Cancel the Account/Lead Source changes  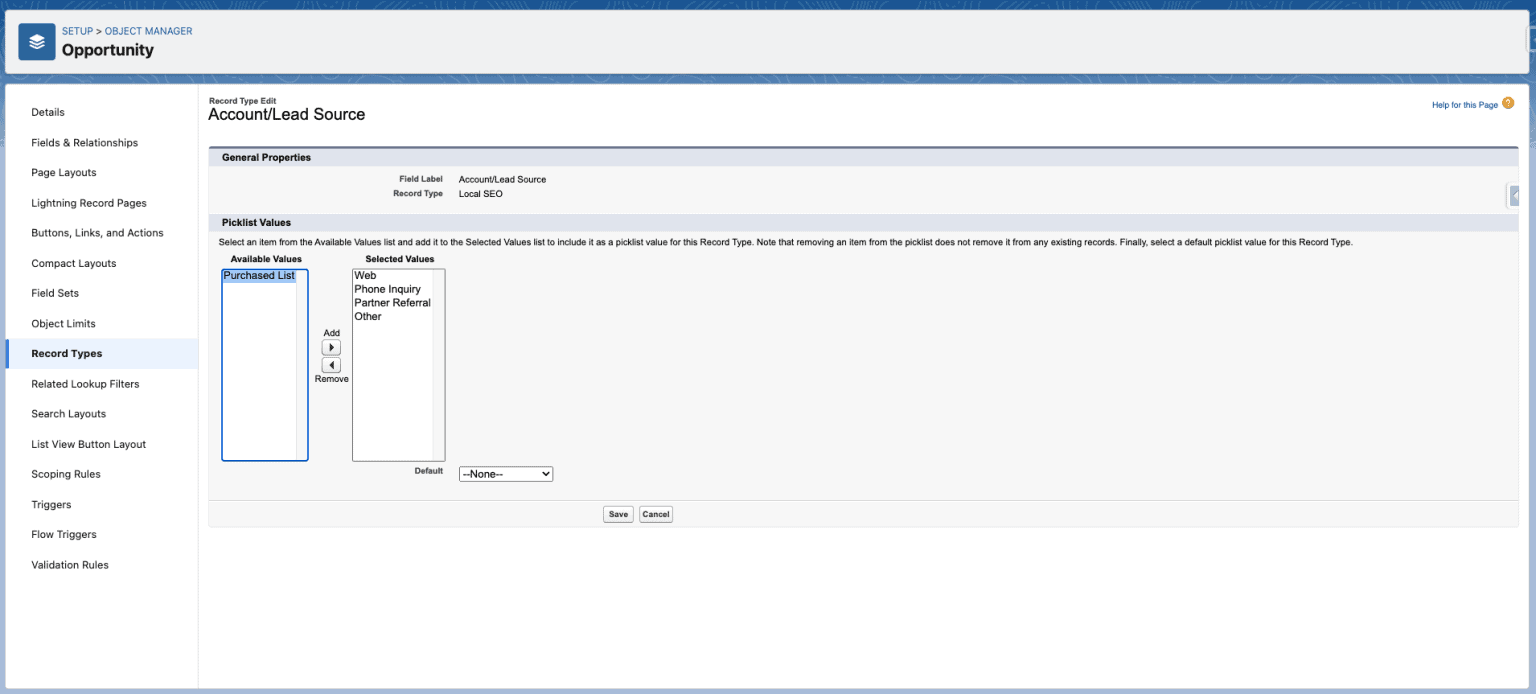(x=655, y=513)
